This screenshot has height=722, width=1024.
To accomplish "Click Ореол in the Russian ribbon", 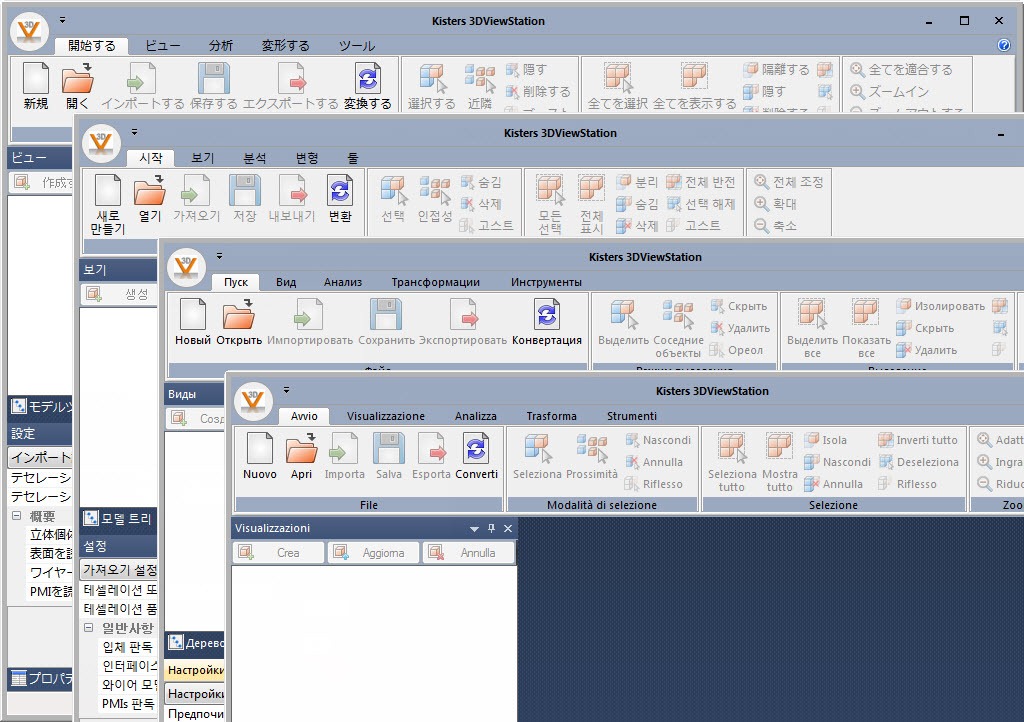I will (737, 351).
